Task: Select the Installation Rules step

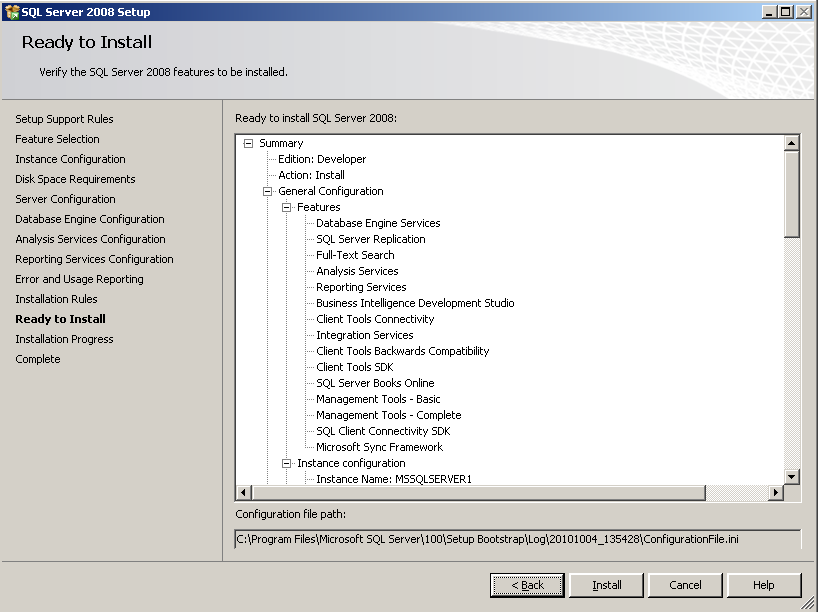Action: pos(56,299)
